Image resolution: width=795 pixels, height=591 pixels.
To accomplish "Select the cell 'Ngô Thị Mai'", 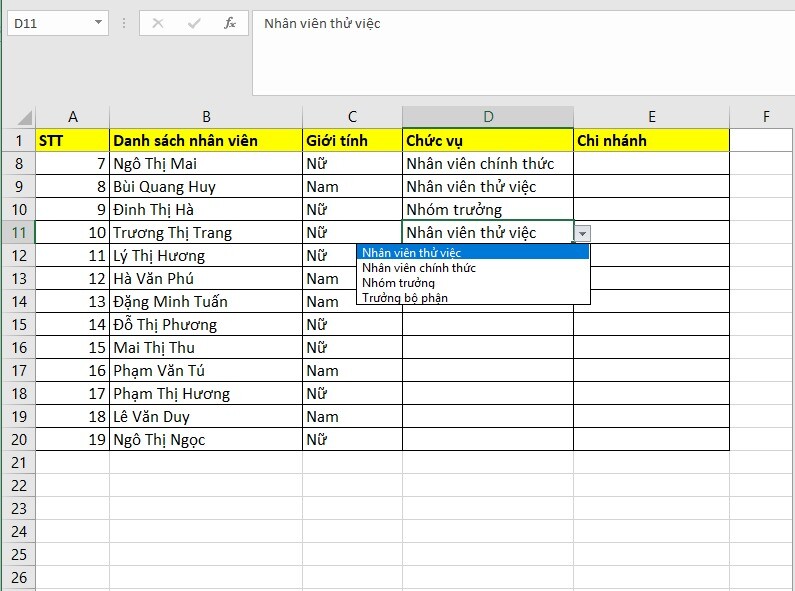I will pyautogui.click(x=206, y=164).
